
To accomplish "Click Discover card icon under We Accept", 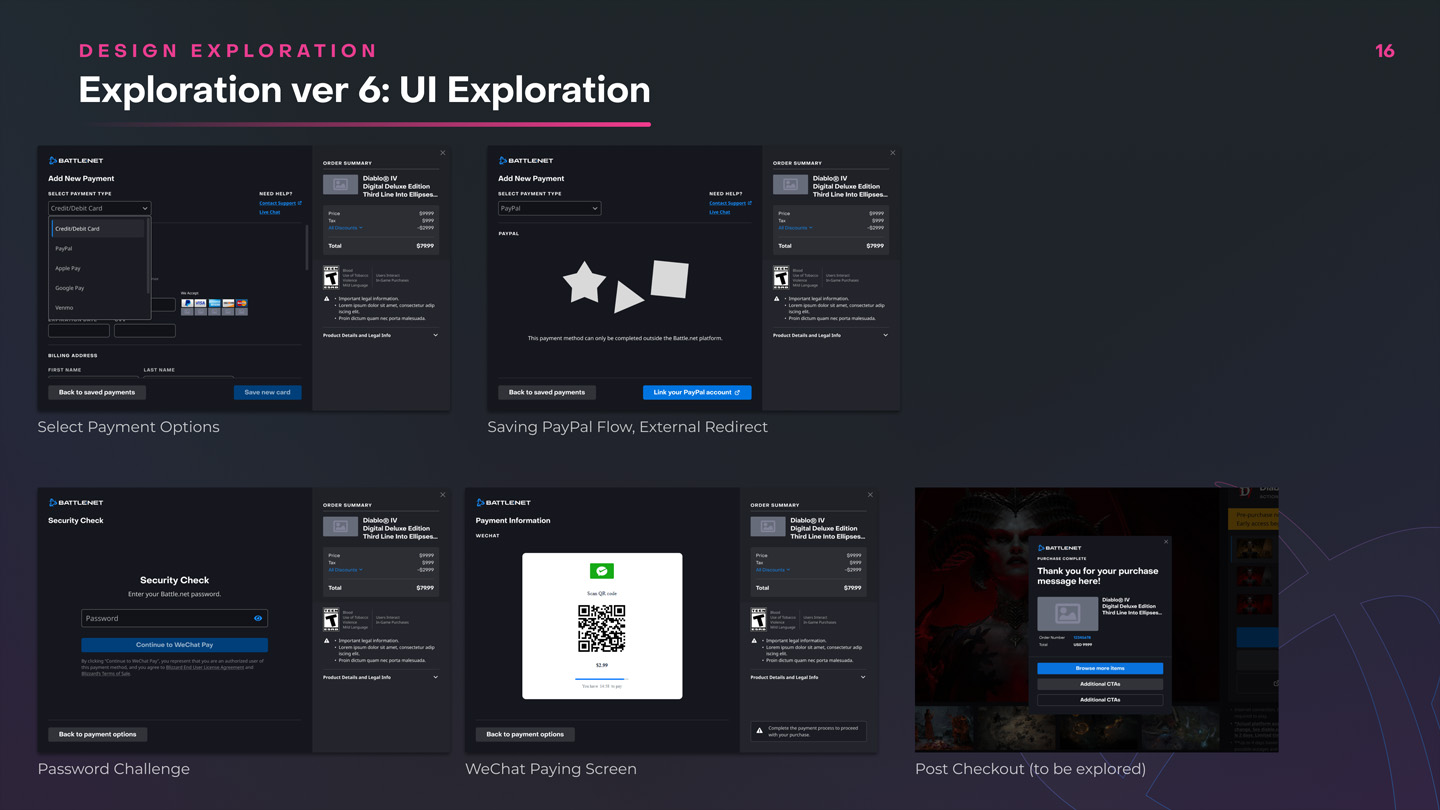I will pyautogui.click(x=228, y=303).
